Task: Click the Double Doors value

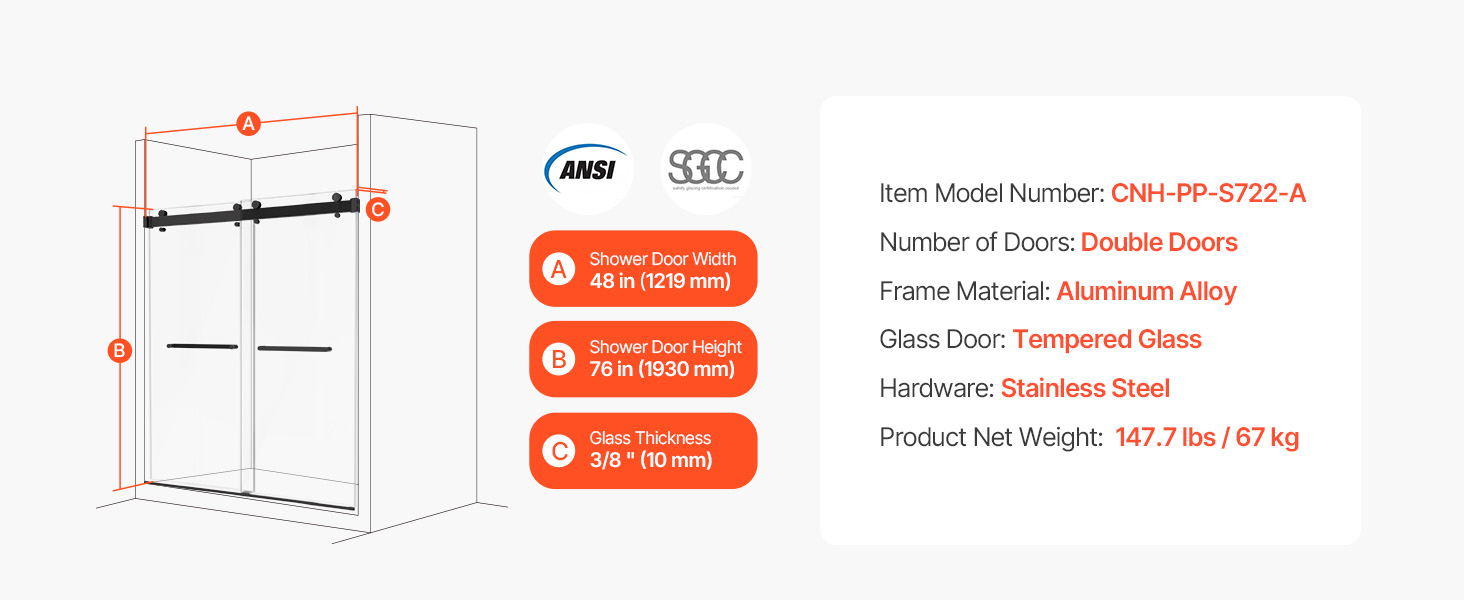Action: point(1159,243)
